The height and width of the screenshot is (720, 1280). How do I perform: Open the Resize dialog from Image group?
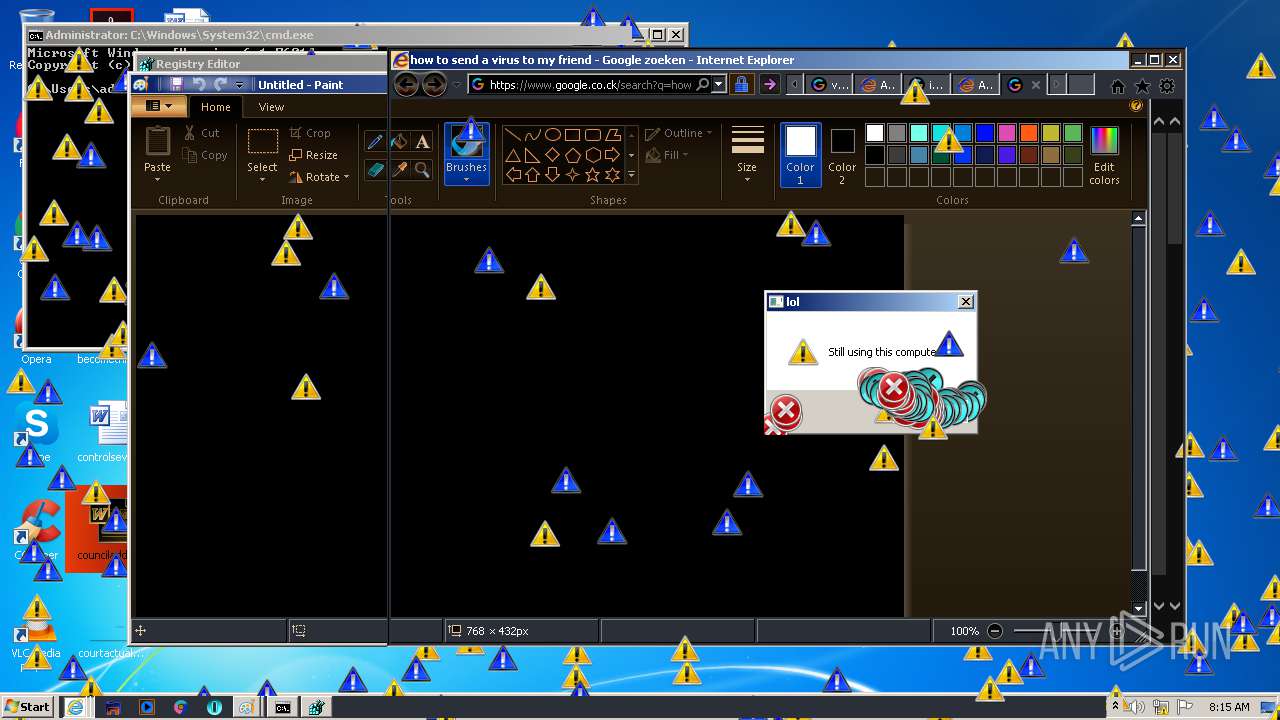tap(313, 155)
